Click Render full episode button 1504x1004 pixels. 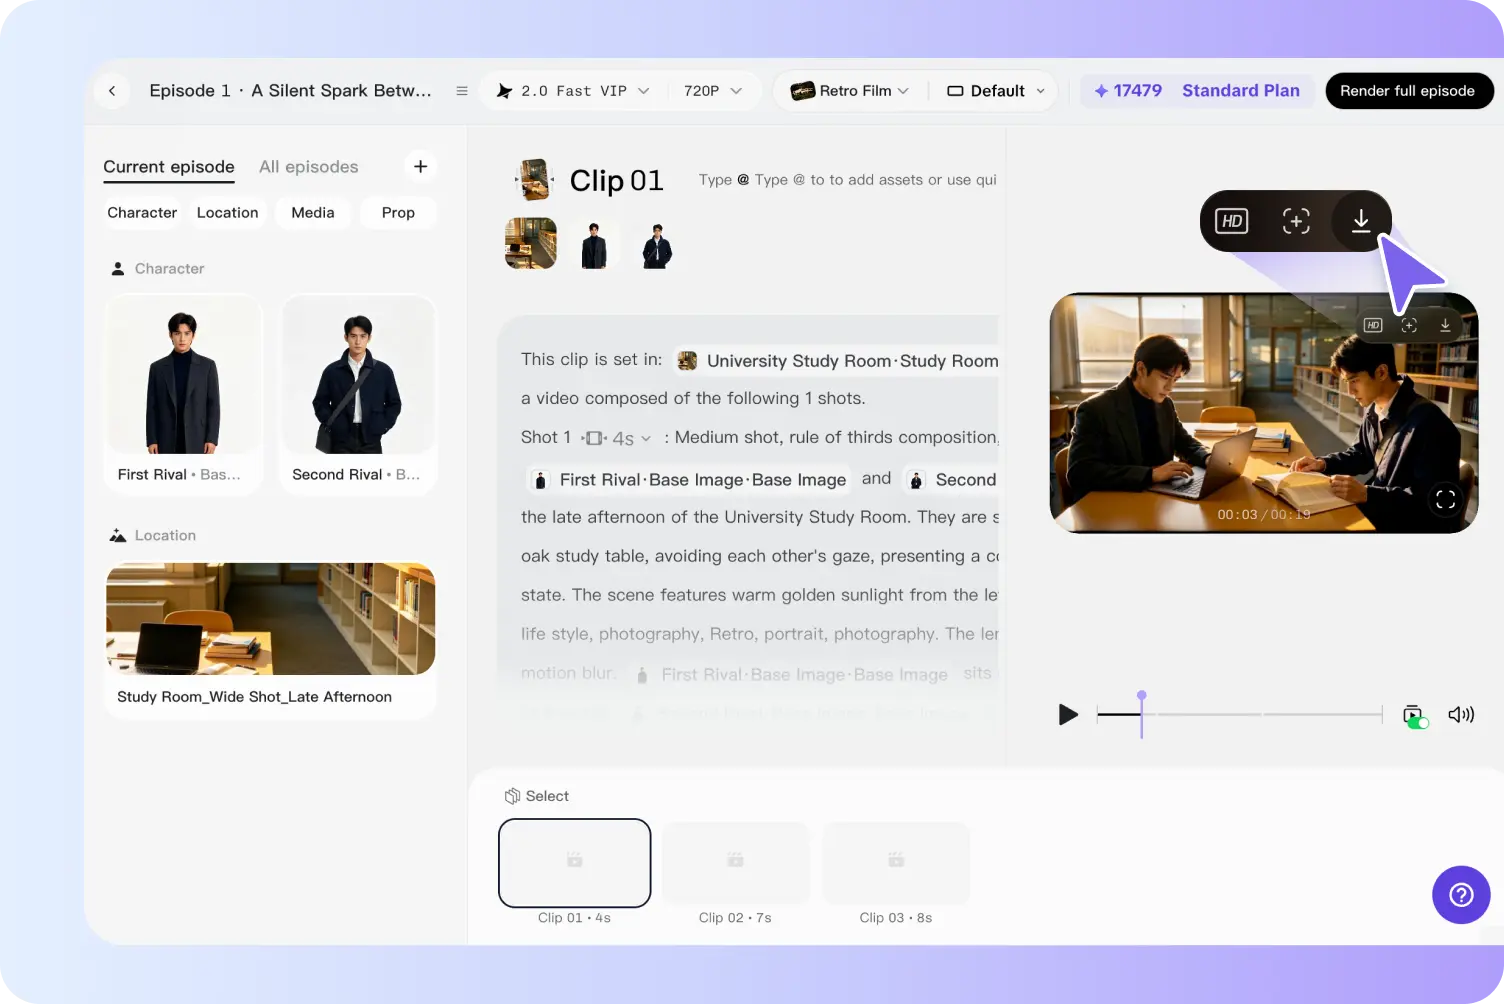(x=1408, y=91)
